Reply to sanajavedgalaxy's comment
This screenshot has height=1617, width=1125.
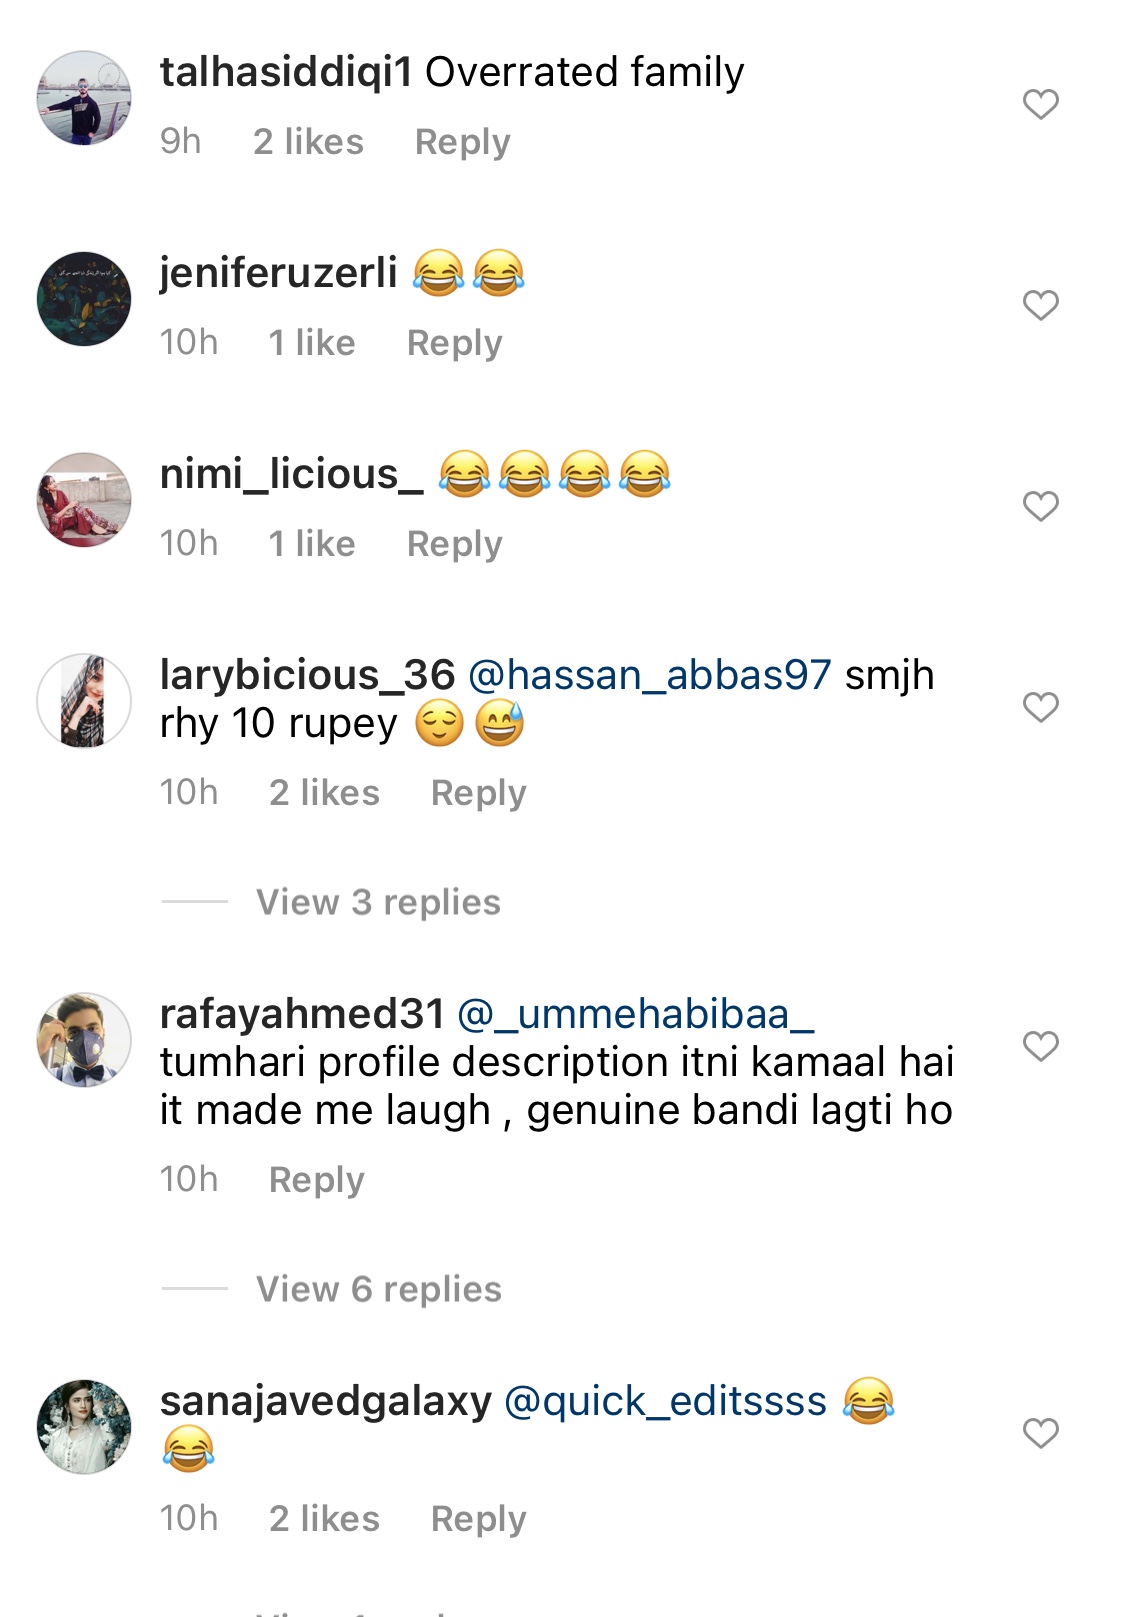(x=478, y=1519)
